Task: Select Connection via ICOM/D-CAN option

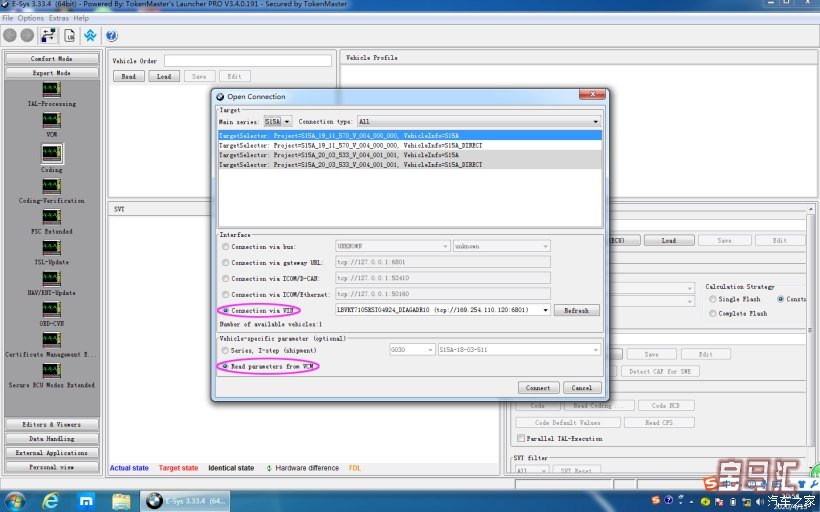Action: 225,278
